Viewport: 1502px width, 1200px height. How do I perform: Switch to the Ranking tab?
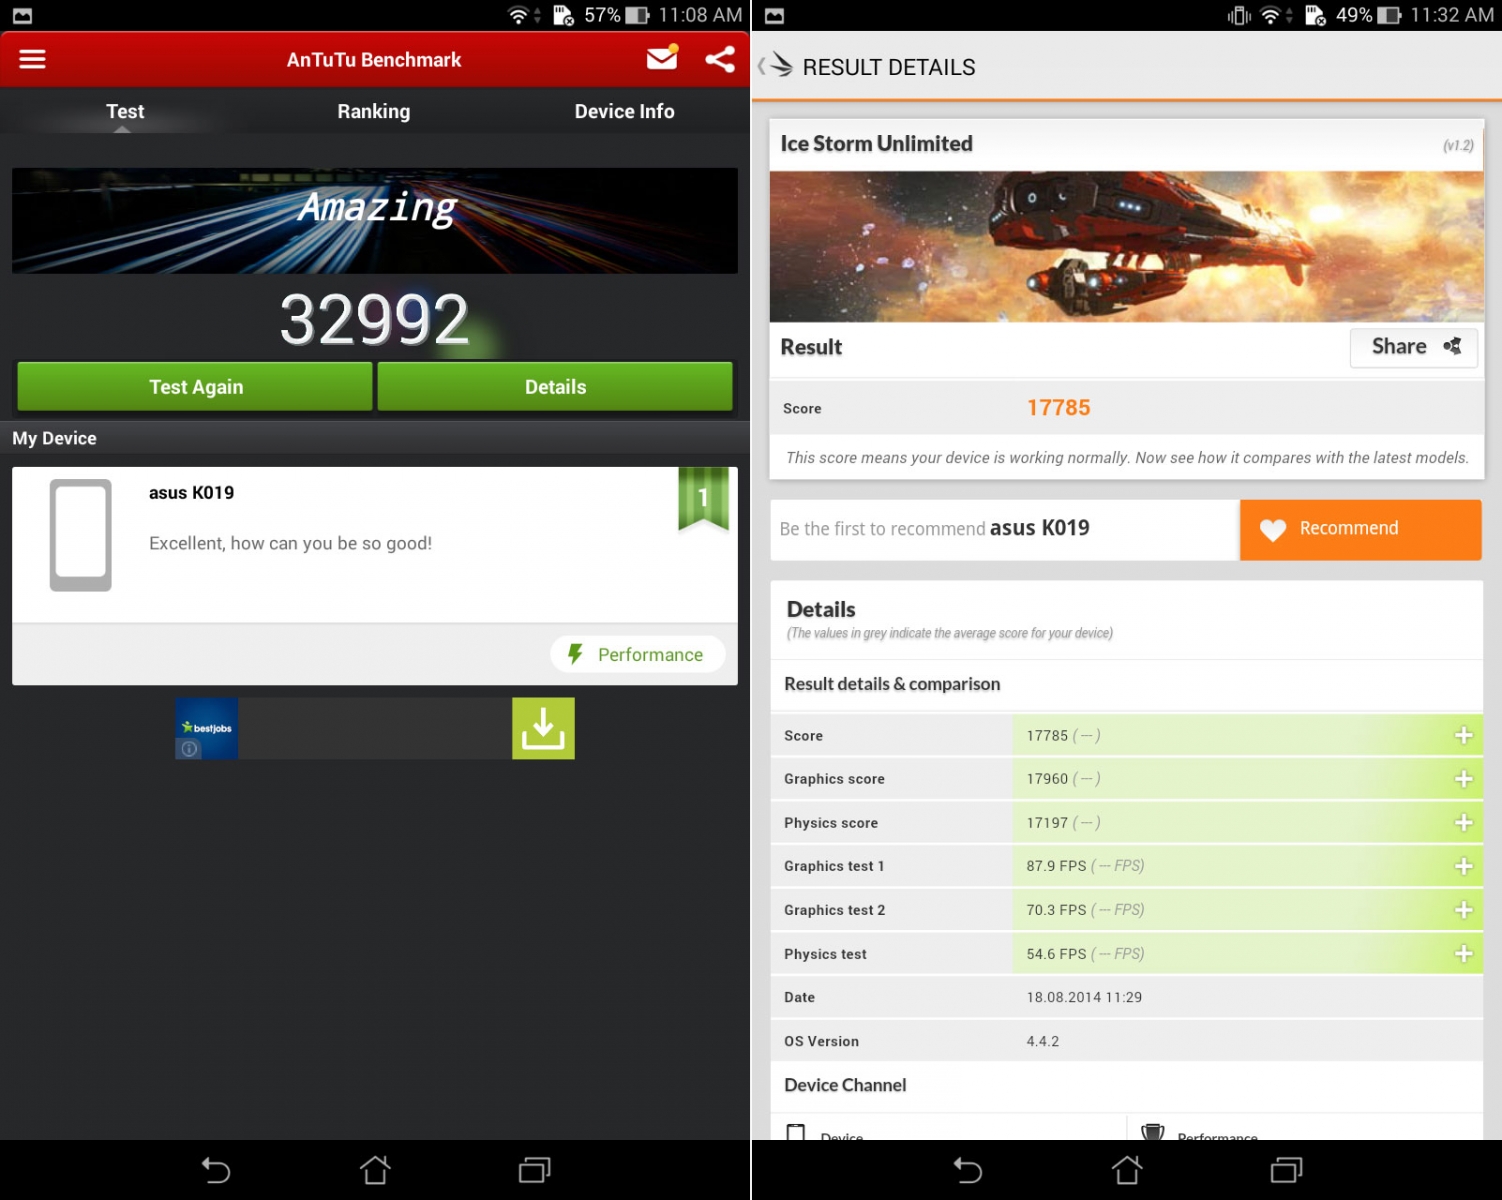pos(373,111)
